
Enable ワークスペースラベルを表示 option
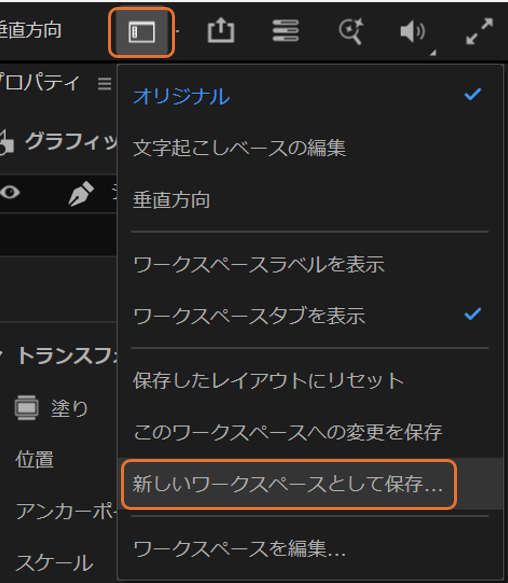[x=310, y=264]
